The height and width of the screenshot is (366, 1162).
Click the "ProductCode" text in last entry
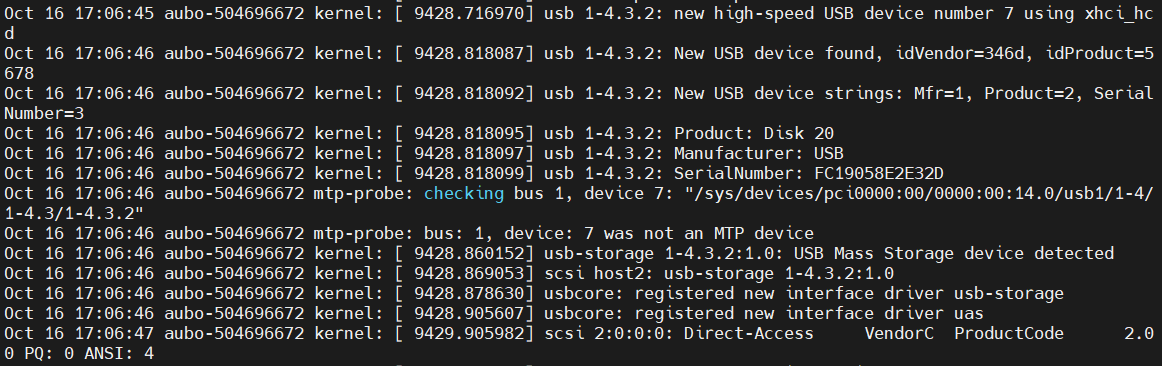coord(1009,333)
